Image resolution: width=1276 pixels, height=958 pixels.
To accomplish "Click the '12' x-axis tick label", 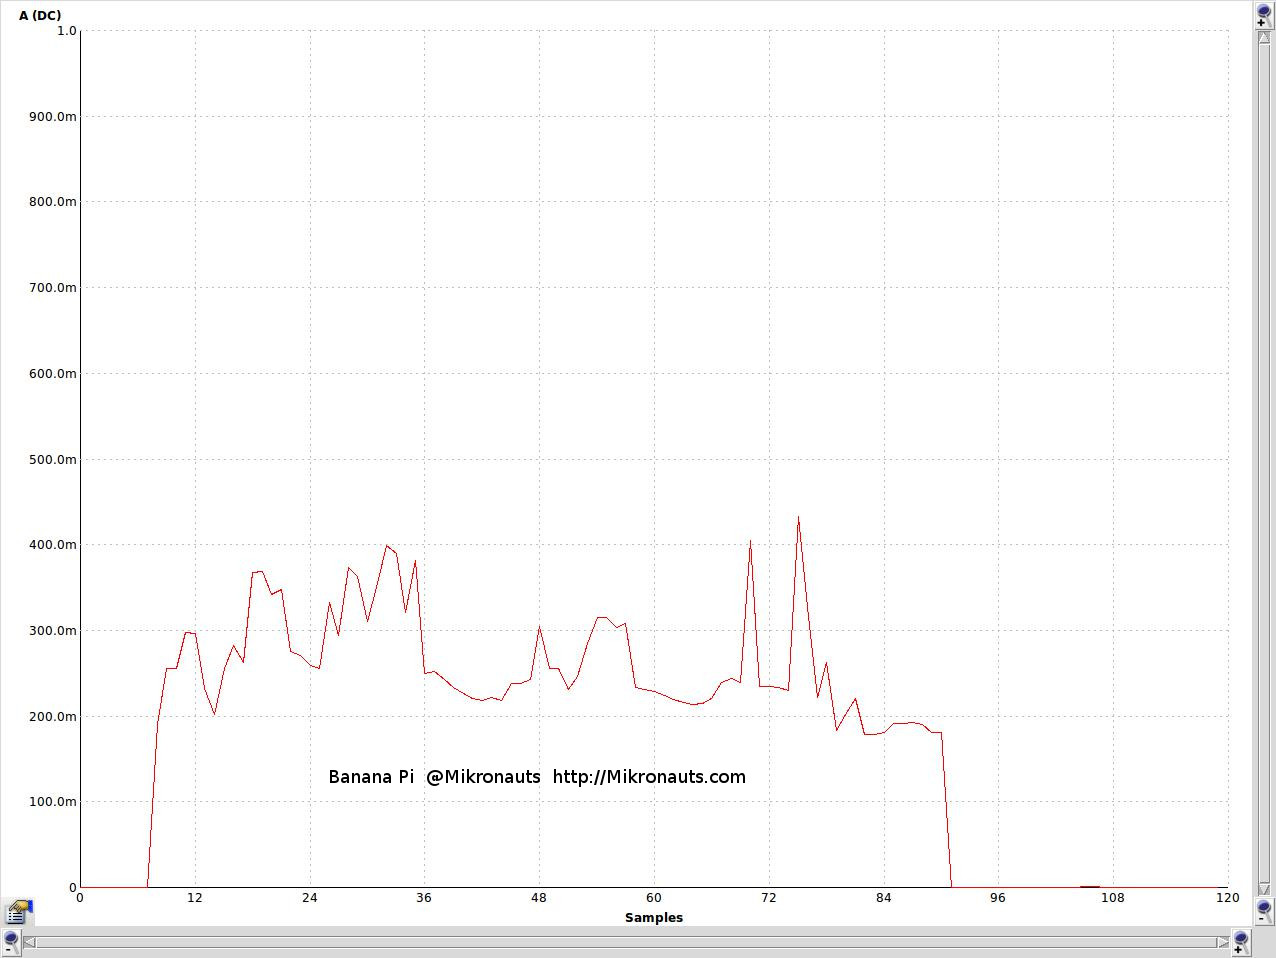I will [195, 898].
